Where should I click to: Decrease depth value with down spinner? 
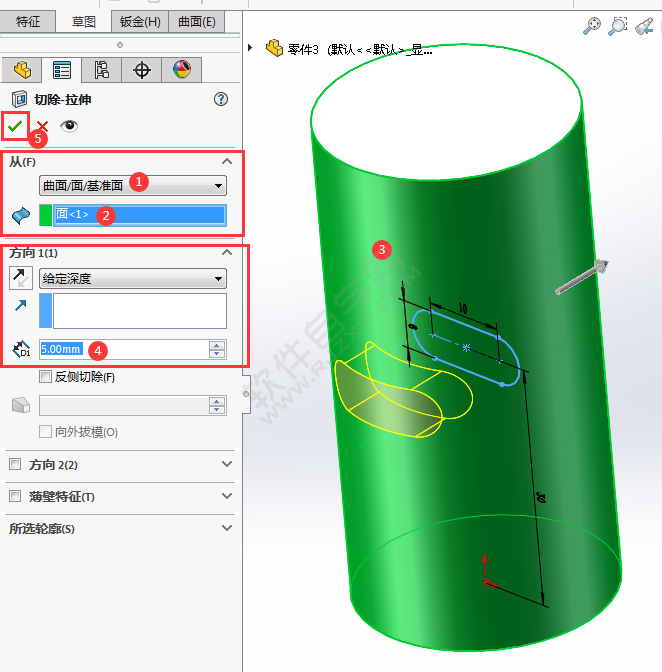pyautogui.click(x=217, y=354)
